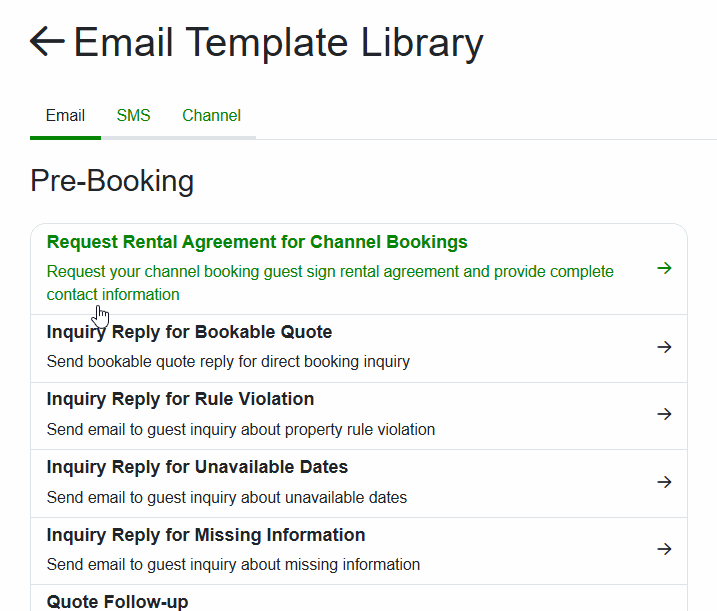Click the Email Template Library page title
Viewport: 717px width, 611px height.
click(278, 43)
